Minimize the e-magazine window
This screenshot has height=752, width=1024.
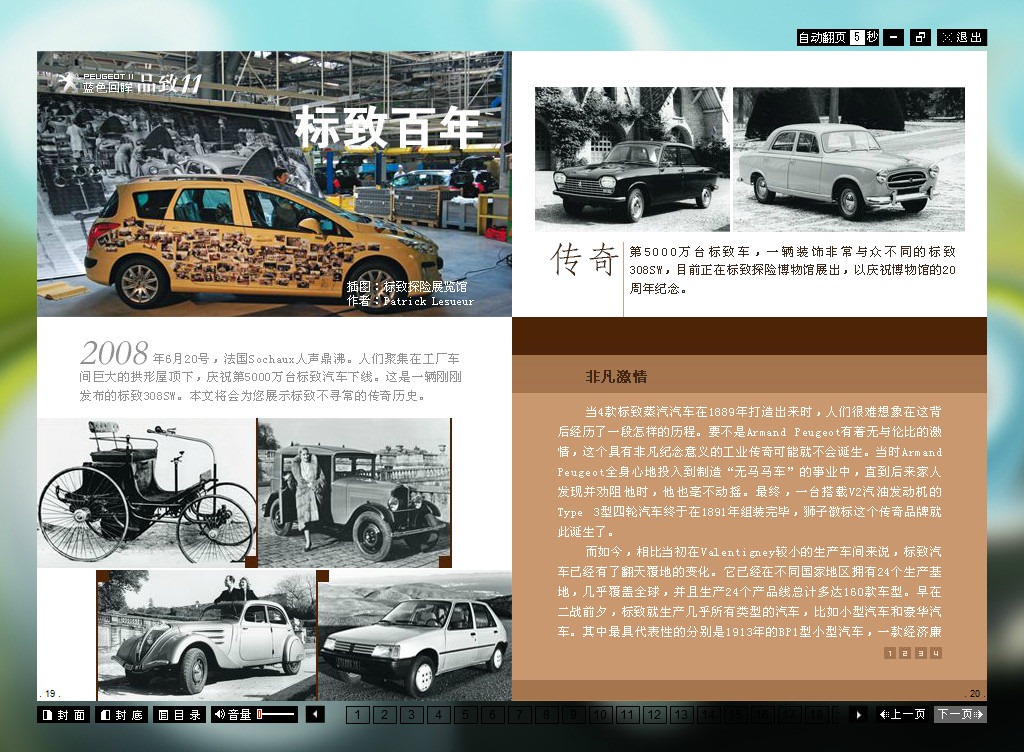tap(893, 38)
